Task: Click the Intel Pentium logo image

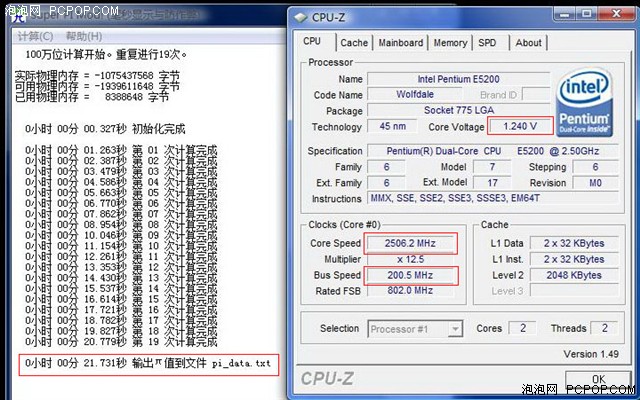Action: coord(584,103)
